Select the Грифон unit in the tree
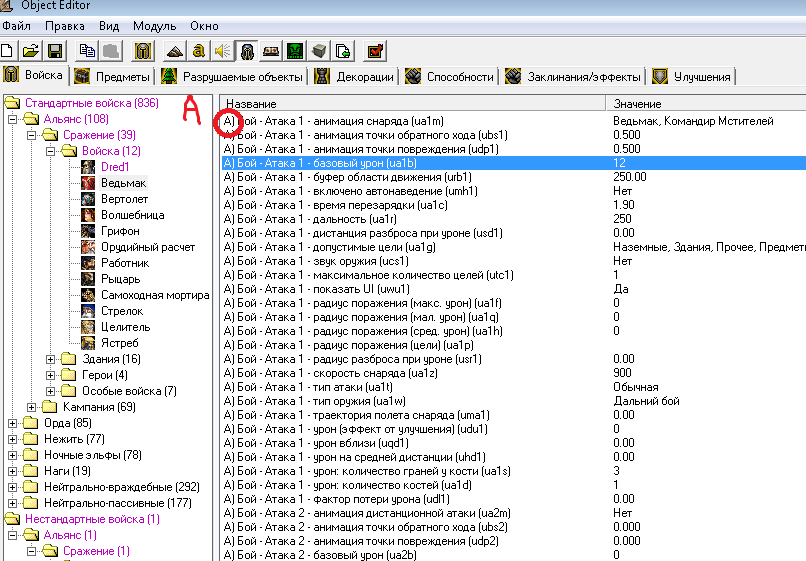The width and height of the screenshot is (806, 561). 120,230
